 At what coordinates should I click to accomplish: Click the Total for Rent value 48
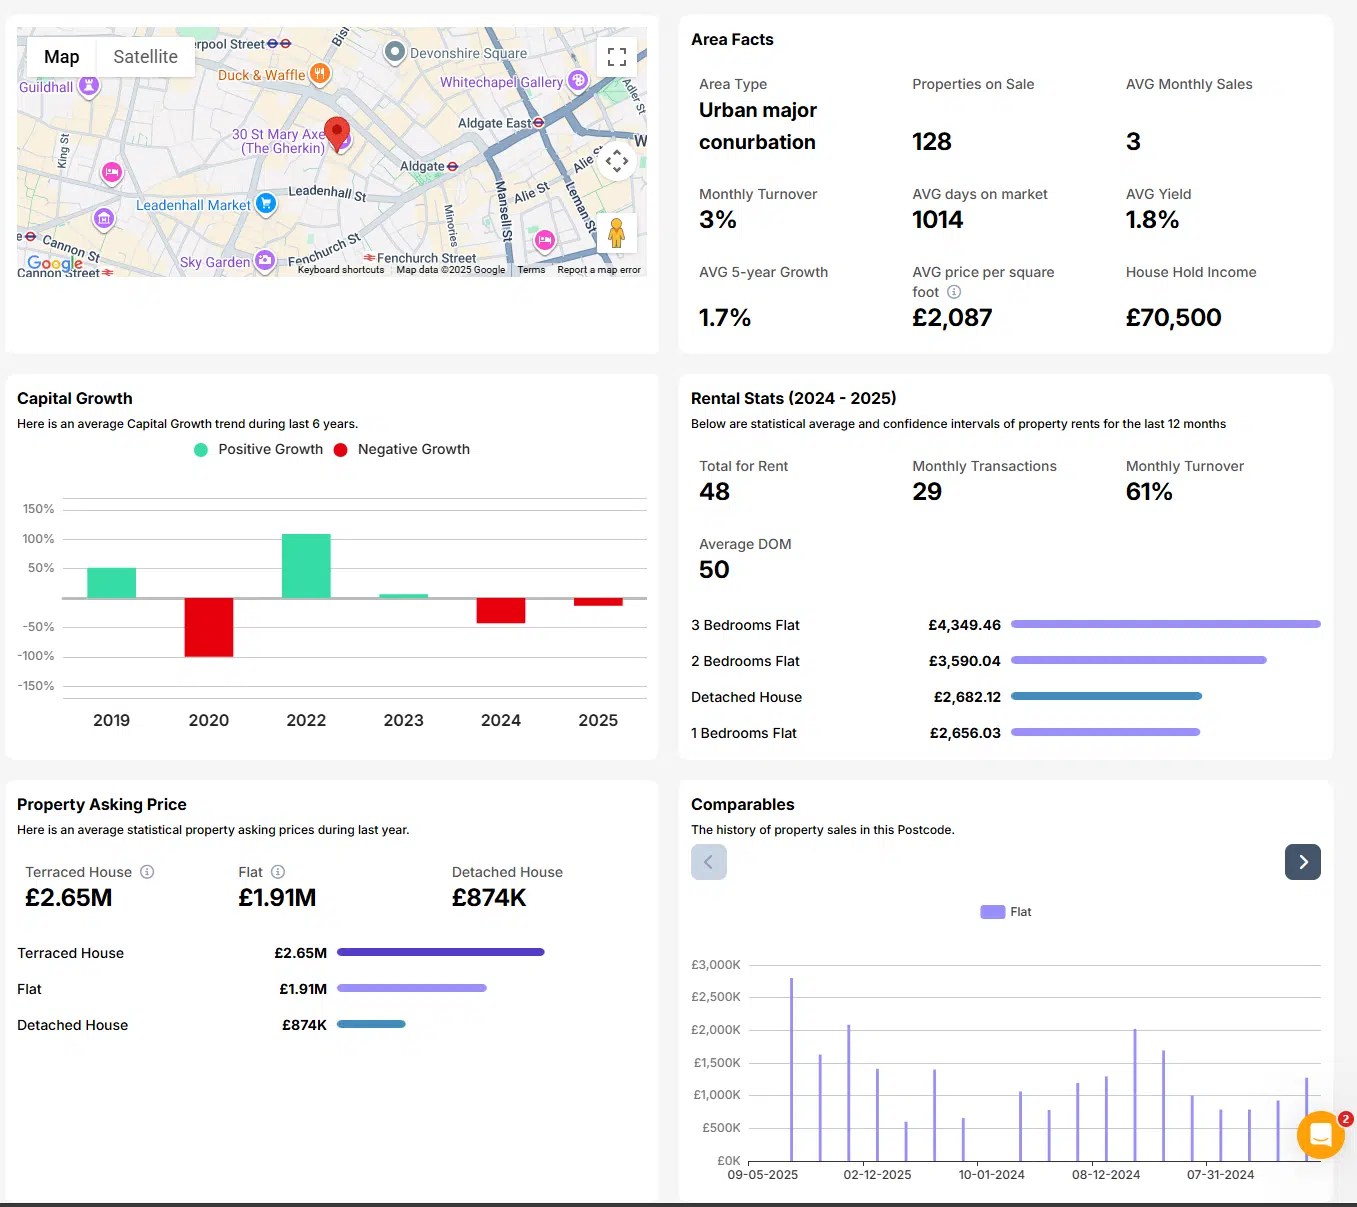tap(715, 492)
